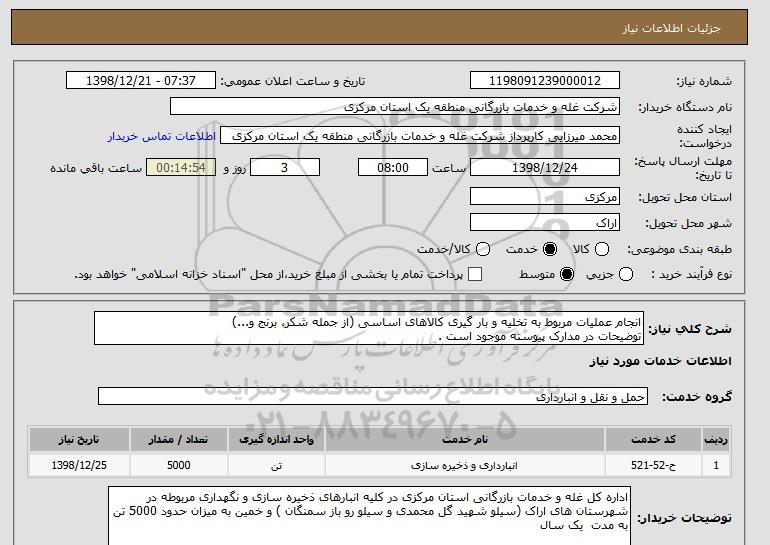Screen dimensions: 770x545
Task: Click the شرح کلی نیاز description box
Action: coord(369,328)
